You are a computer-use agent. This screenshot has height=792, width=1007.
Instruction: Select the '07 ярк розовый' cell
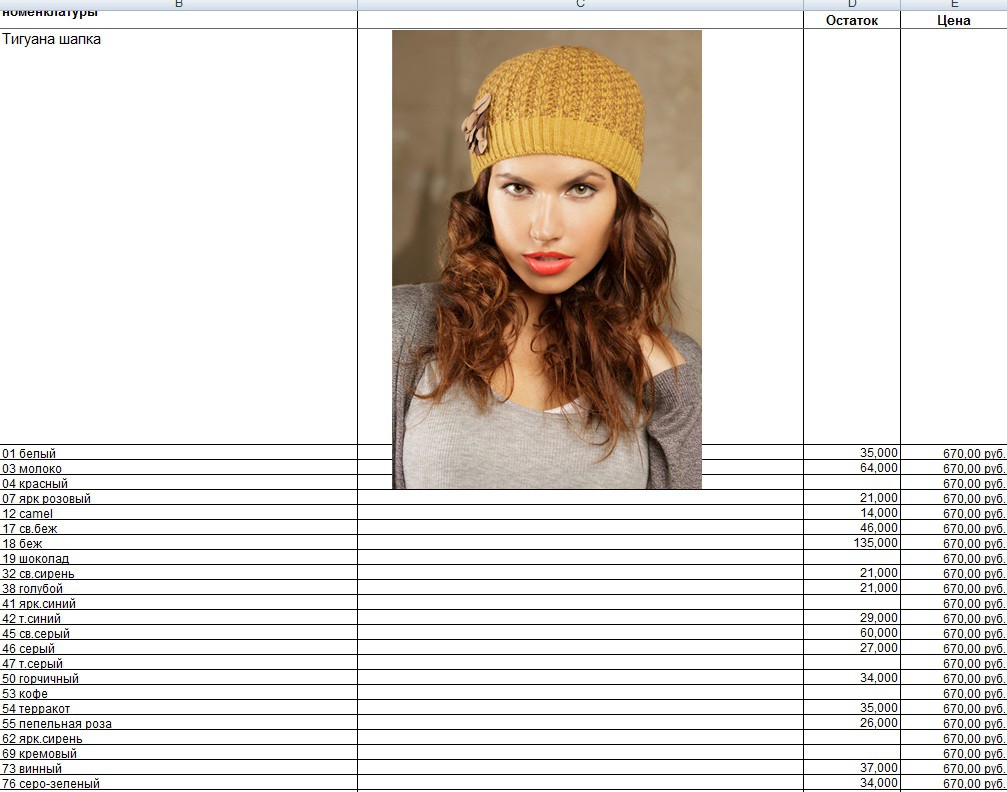coord(179,497)
